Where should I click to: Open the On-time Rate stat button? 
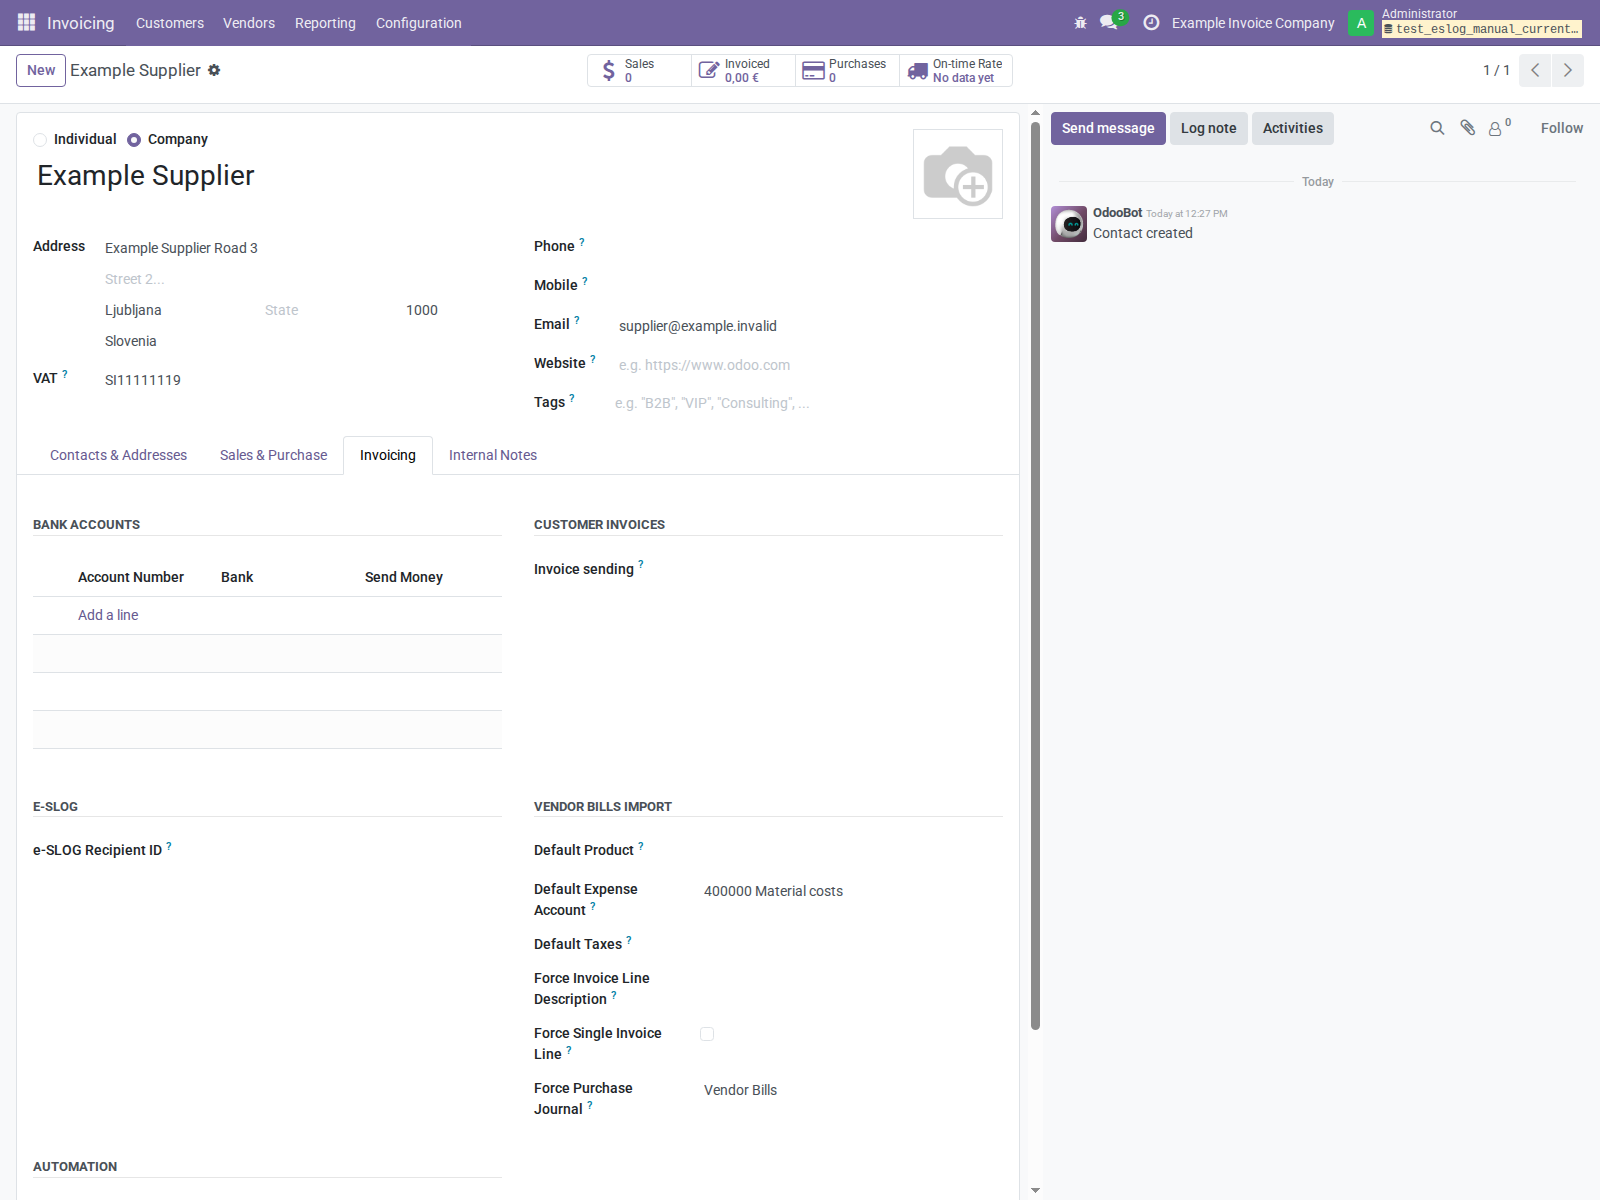coord(956,70)
